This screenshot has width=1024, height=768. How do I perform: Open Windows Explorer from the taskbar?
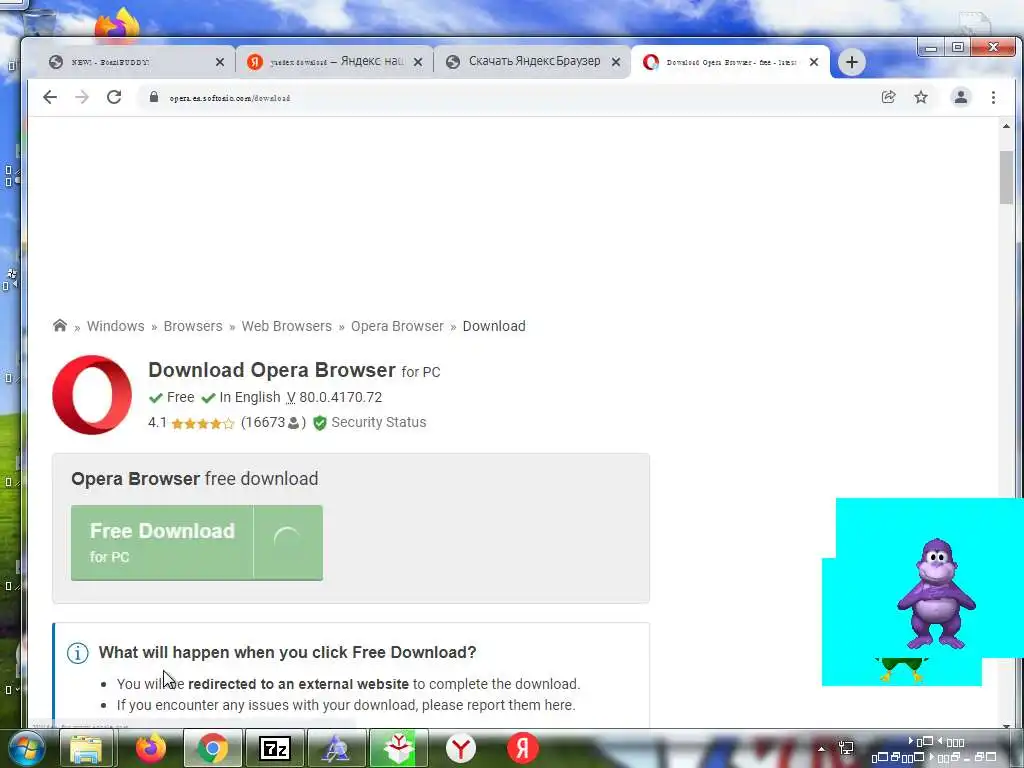click(x=86, y=748)
